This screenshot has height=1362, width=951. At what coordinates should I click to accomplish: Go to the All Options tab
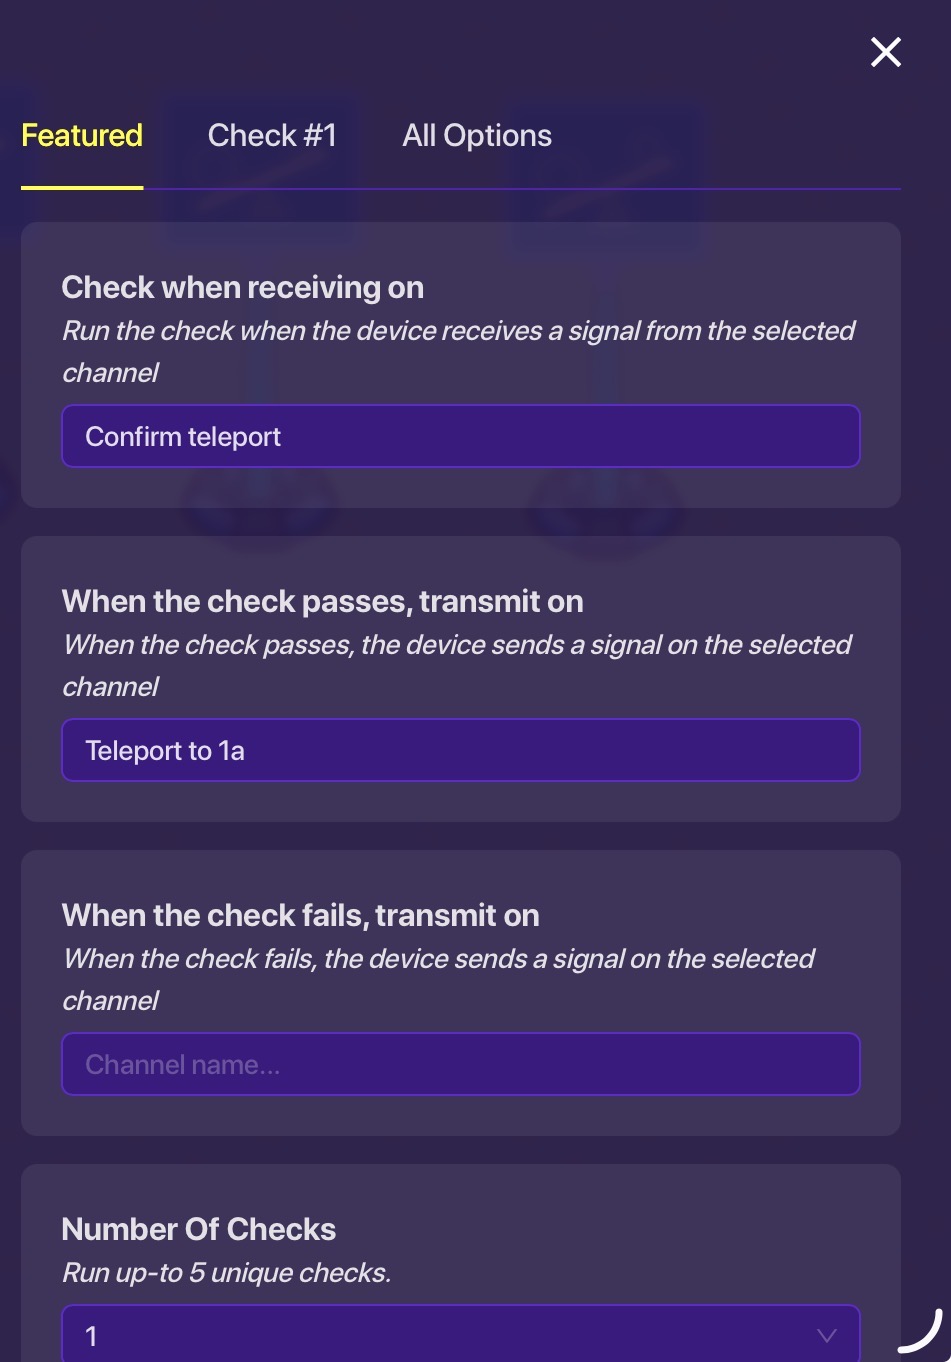click(x=477, y=136)
